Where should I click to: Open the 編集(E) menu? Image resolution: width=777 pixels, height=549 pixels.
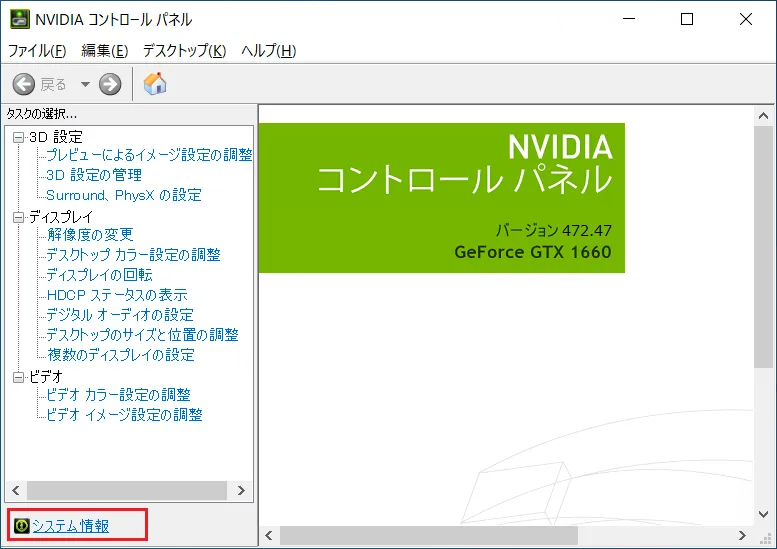[105, 51]
